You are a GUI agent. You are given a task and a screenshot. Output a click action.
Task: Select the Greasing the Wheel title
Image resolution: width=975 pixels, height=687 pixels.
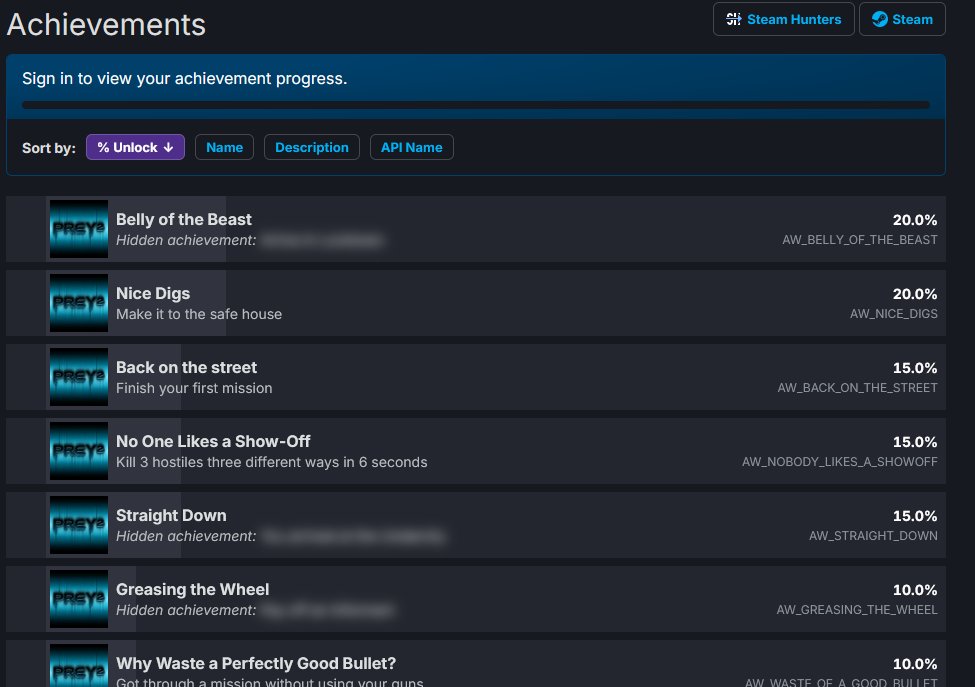click(x=192, y=589)
